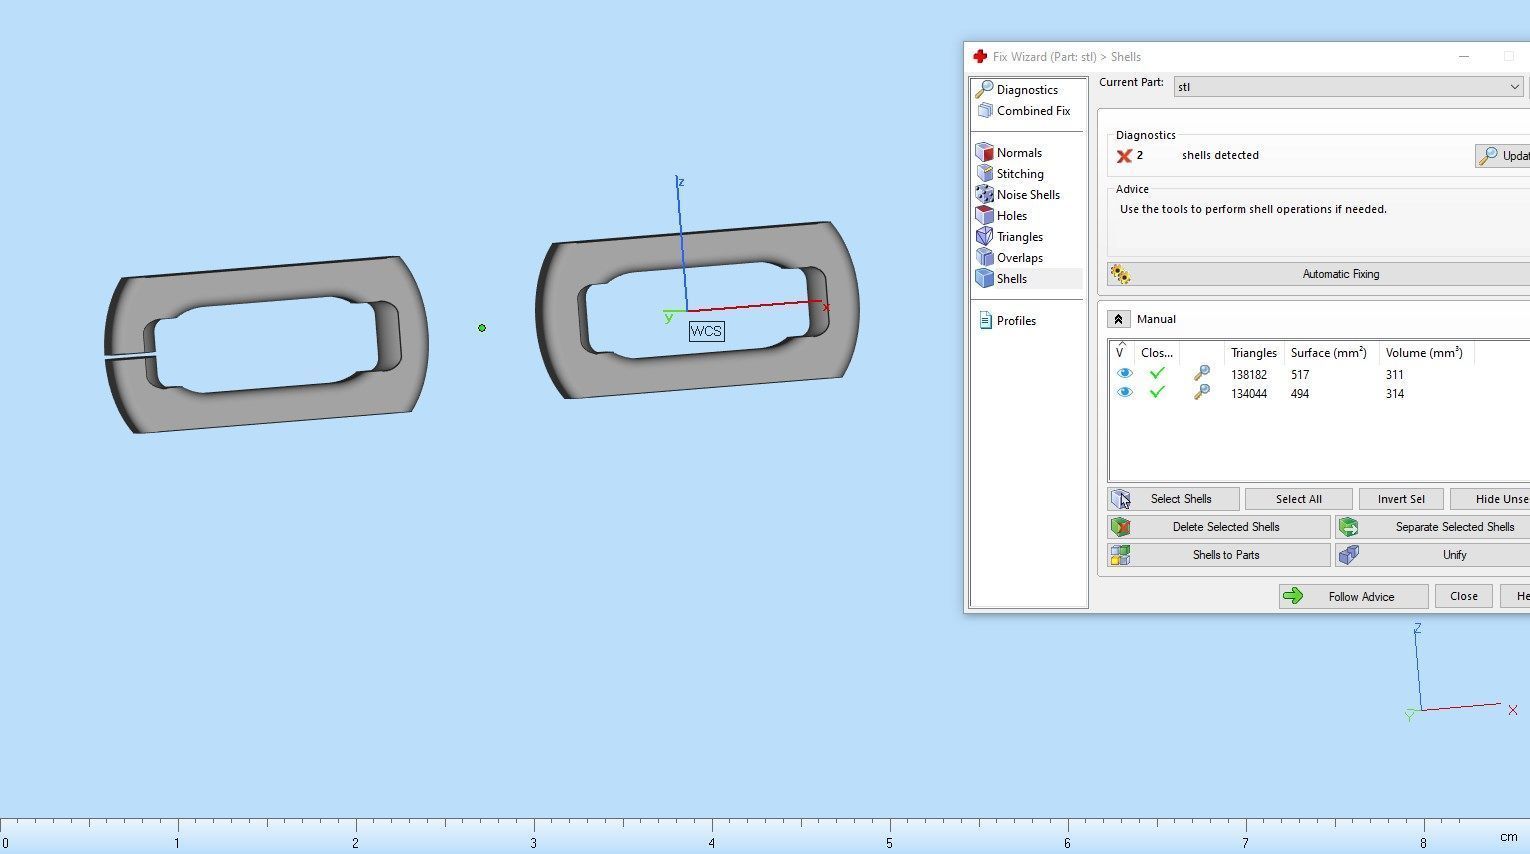Click the Separate Selected Shells icon
The image size is (1530, 854).
coord(1348,527)
